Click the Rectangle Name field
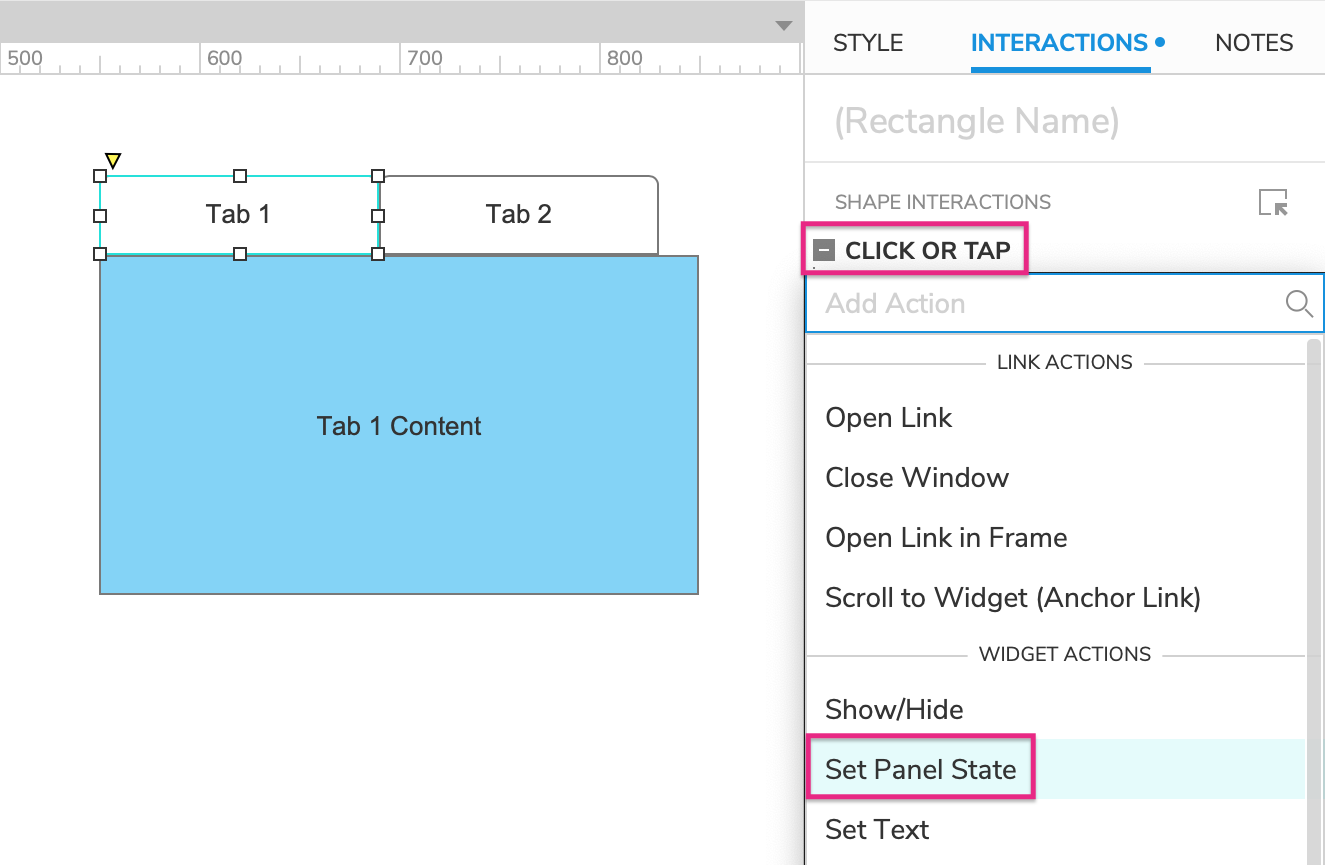The height and width of the screenshot is (865, 1325). pyautogui.click(x=976, y=121)
